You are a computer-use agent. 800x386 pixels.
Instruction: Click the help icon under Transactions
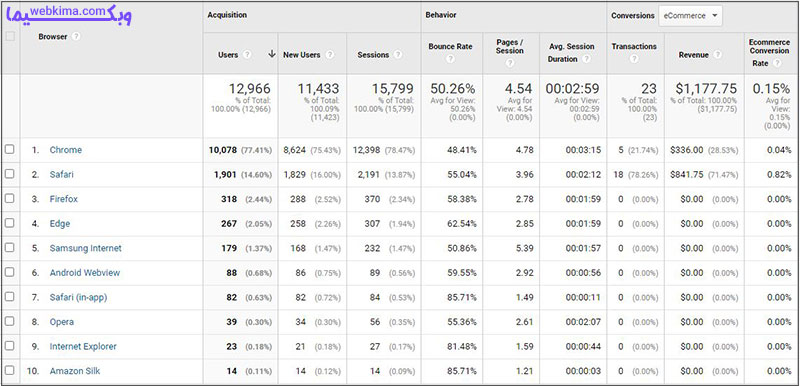(634, 59)
